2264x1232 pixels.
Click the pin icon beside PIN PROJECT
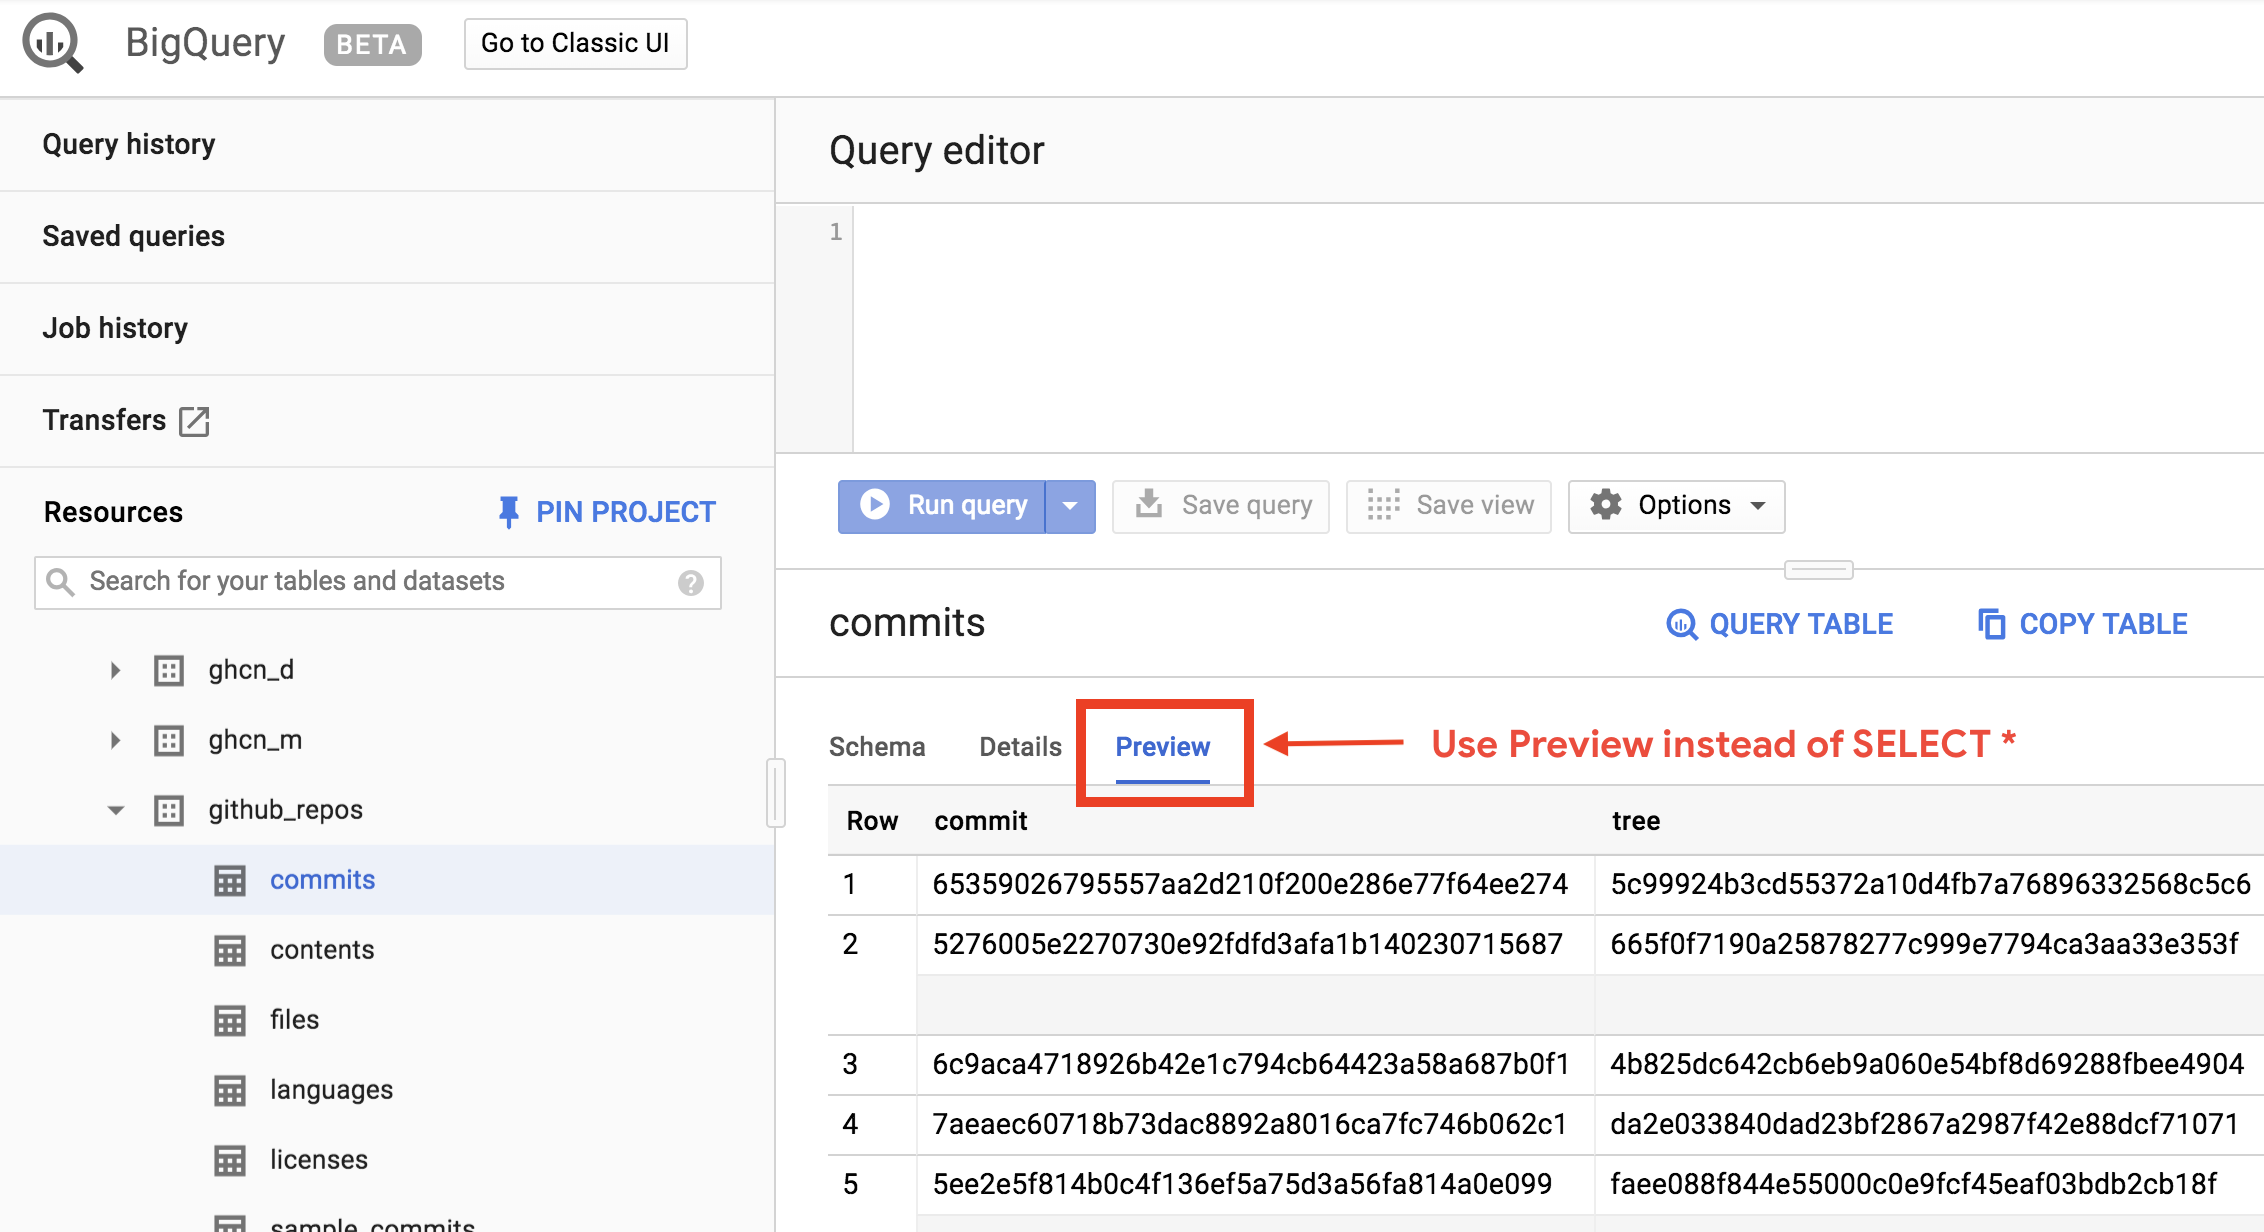pyautogui.click(x=508, y=512)
